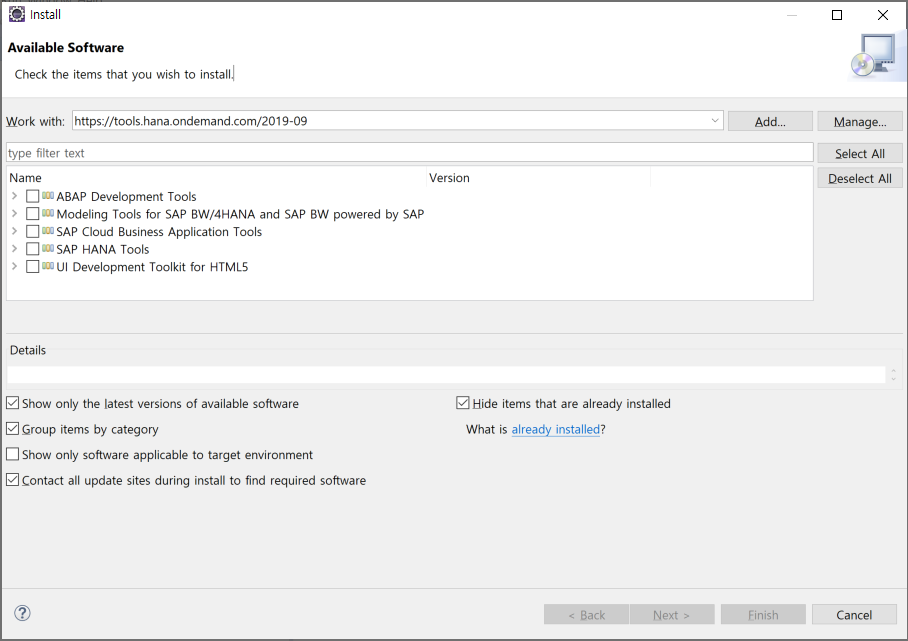Maximize the Install dialog window

click(837, 14)
